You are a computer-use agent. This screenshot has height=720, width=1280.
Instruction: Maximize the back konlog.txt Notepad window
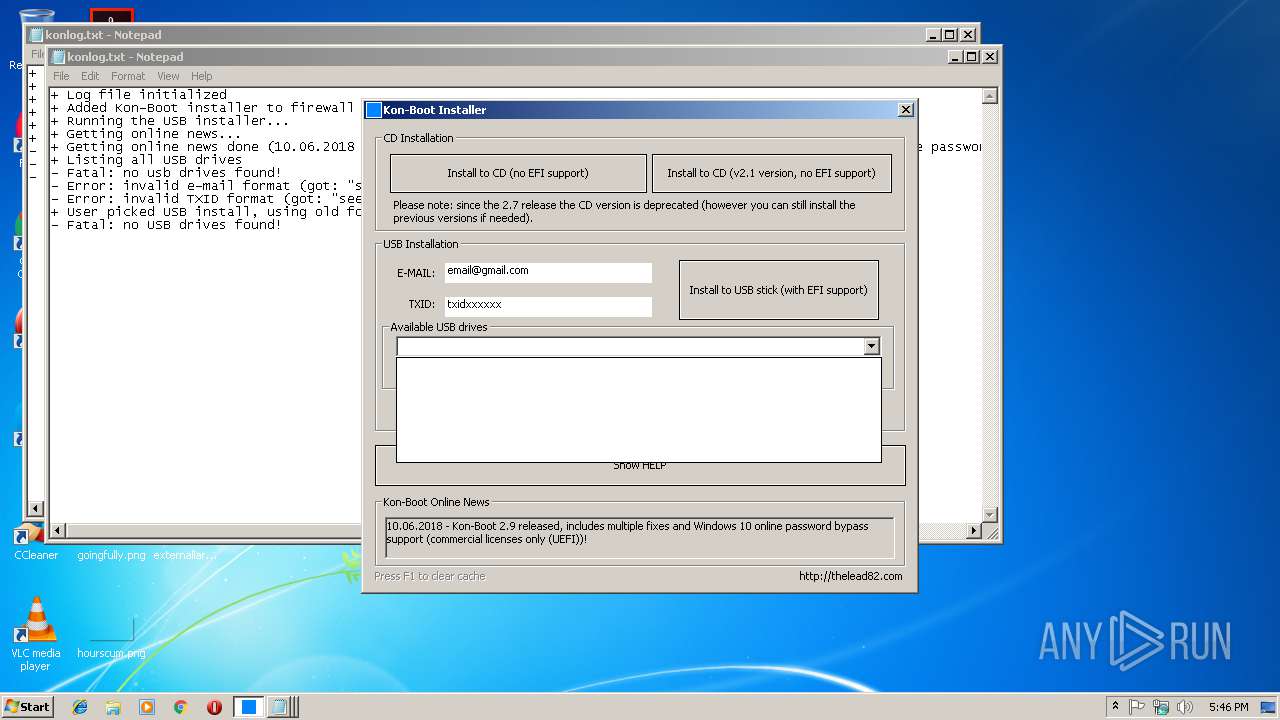point(950,35)
